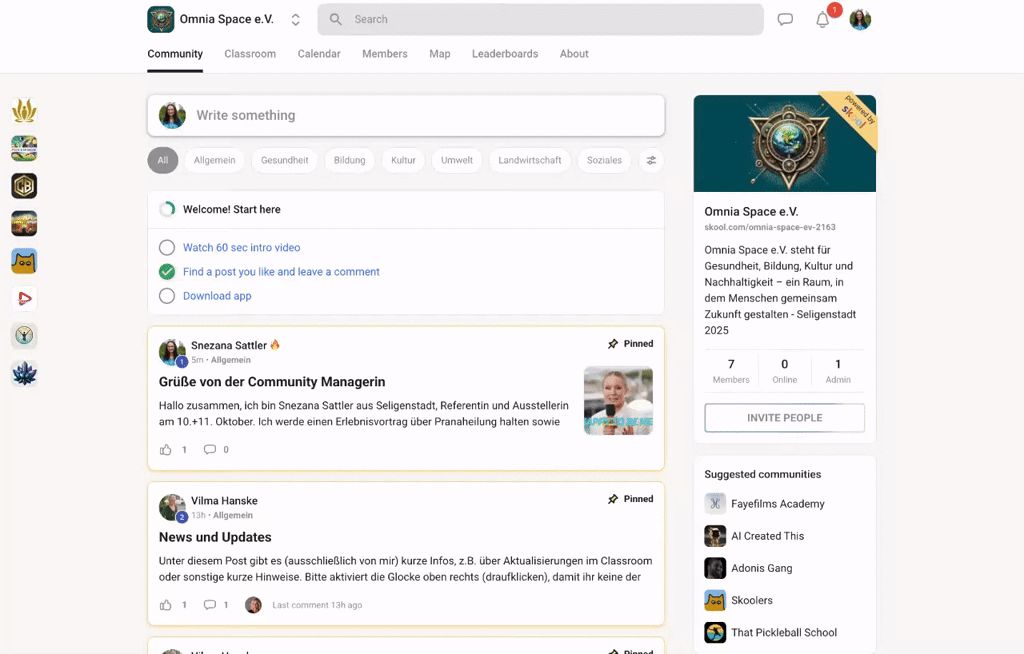Click Snezana Sattler's post avatar
This screenshot has height=654, width=1024.
click(172, 352)
